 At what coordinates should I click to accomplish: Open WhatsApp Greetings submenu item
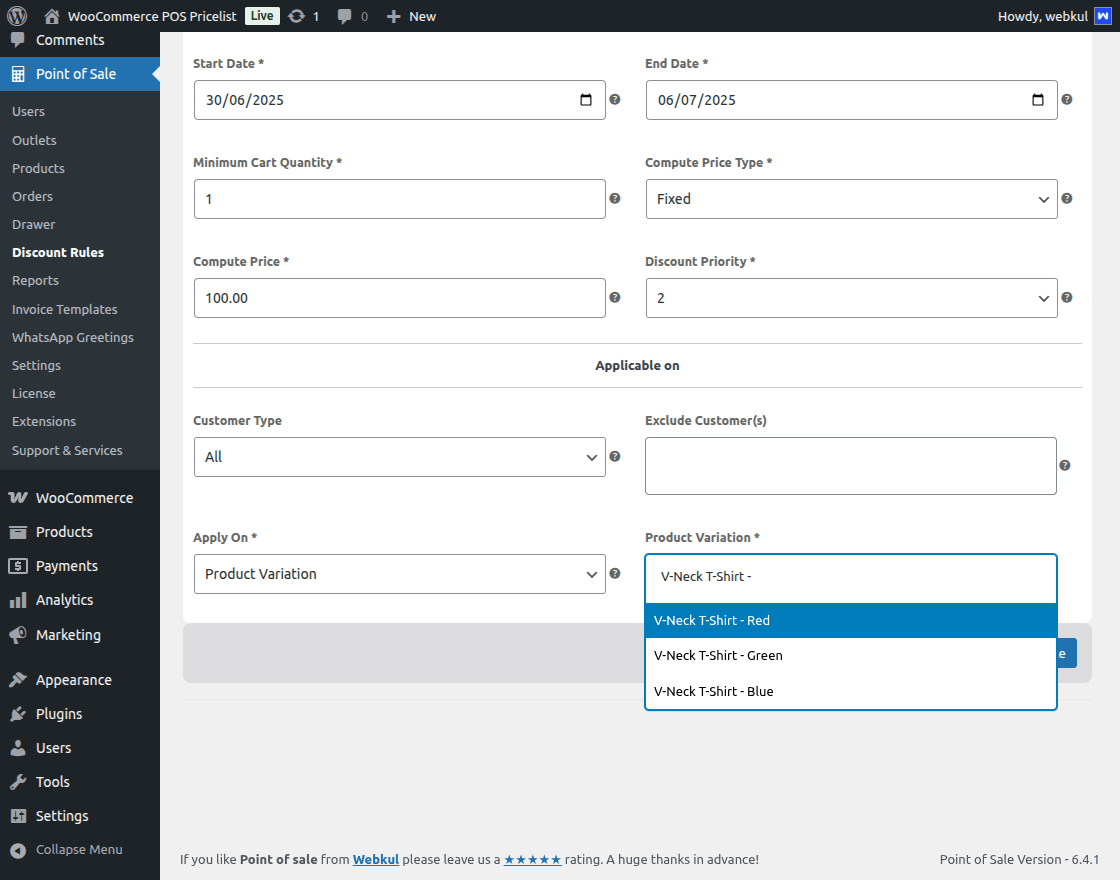pos(73,338)
